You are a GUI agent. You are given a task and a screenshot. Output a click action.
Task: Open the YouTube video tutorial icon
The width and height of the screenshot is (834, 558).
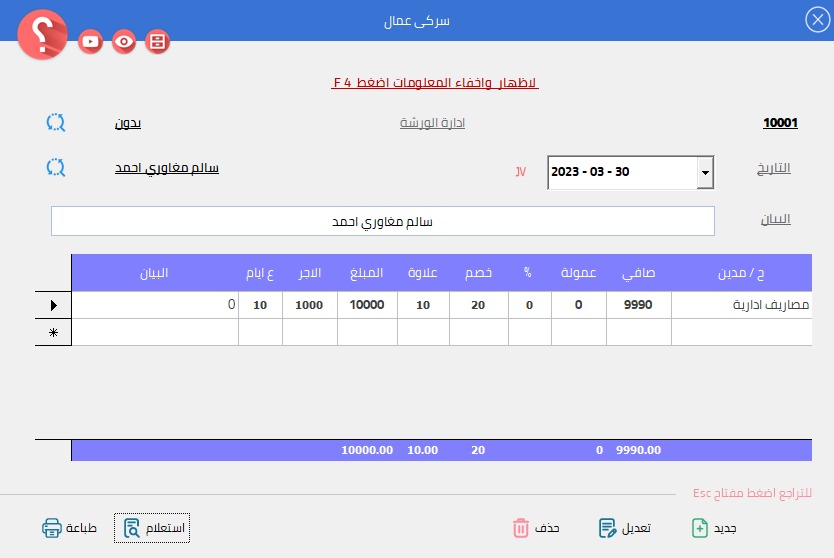point(91,41)
